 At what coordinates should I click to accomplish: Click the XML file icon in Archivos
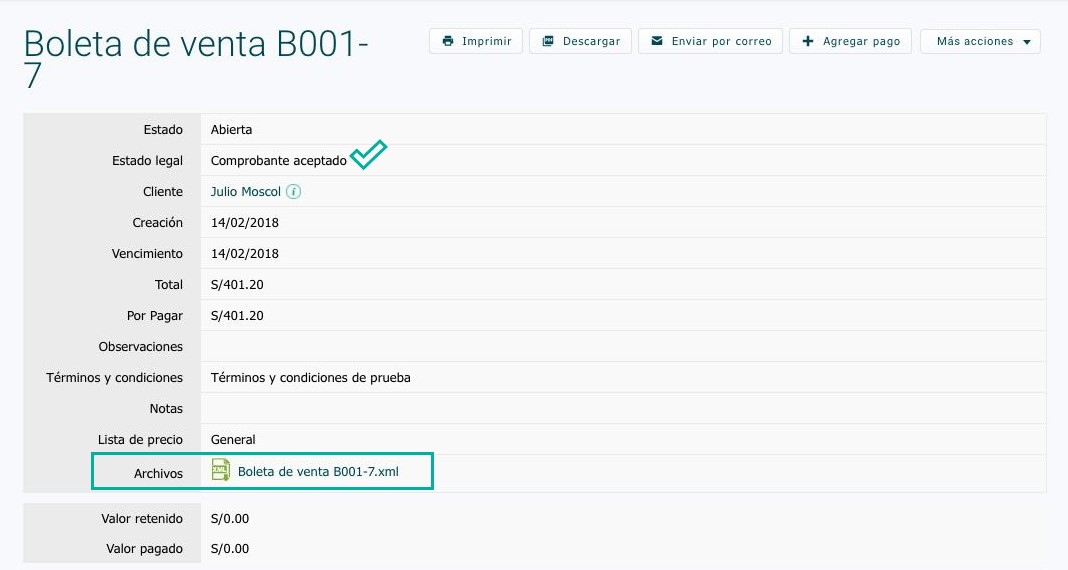(221, 470)
